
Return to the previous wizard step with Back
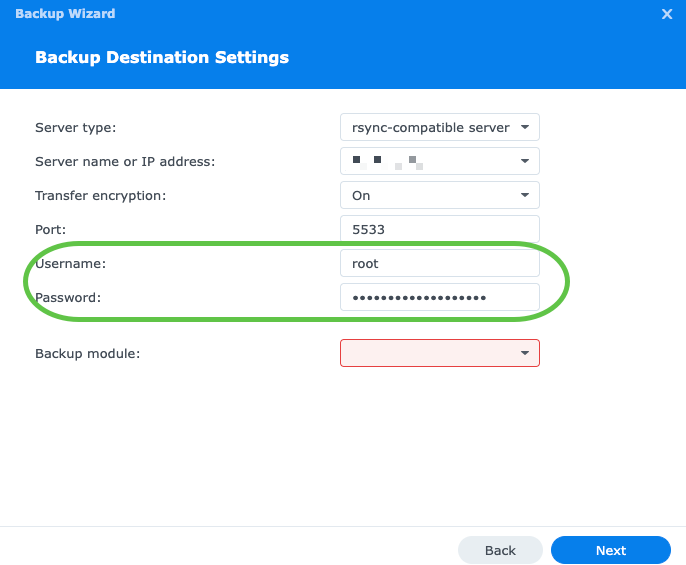point(500,550)
